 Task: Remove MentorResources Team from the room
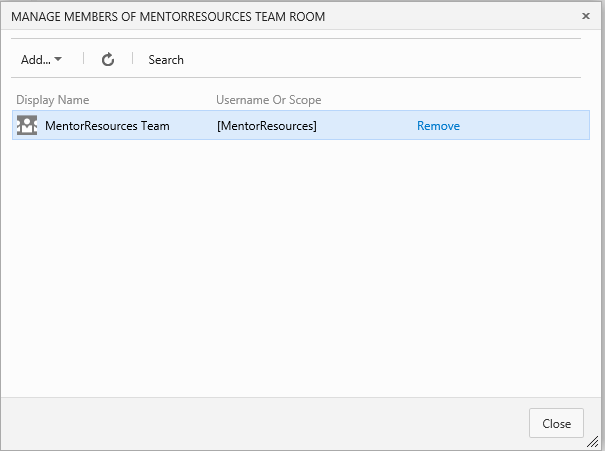pyautogui.click(x=438, y=126)
